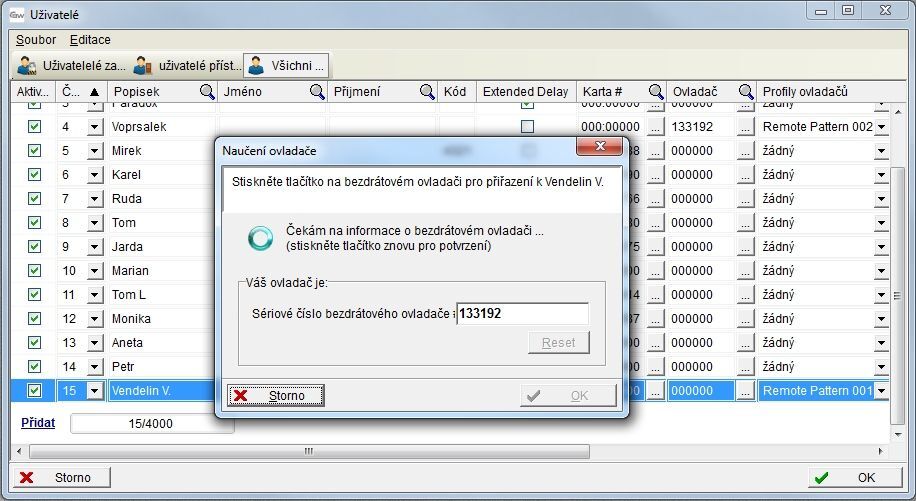Viewport: 916px width, 501px height.
Task: Click the search icon in Karta # column
Action: click(x=655, y=92)
